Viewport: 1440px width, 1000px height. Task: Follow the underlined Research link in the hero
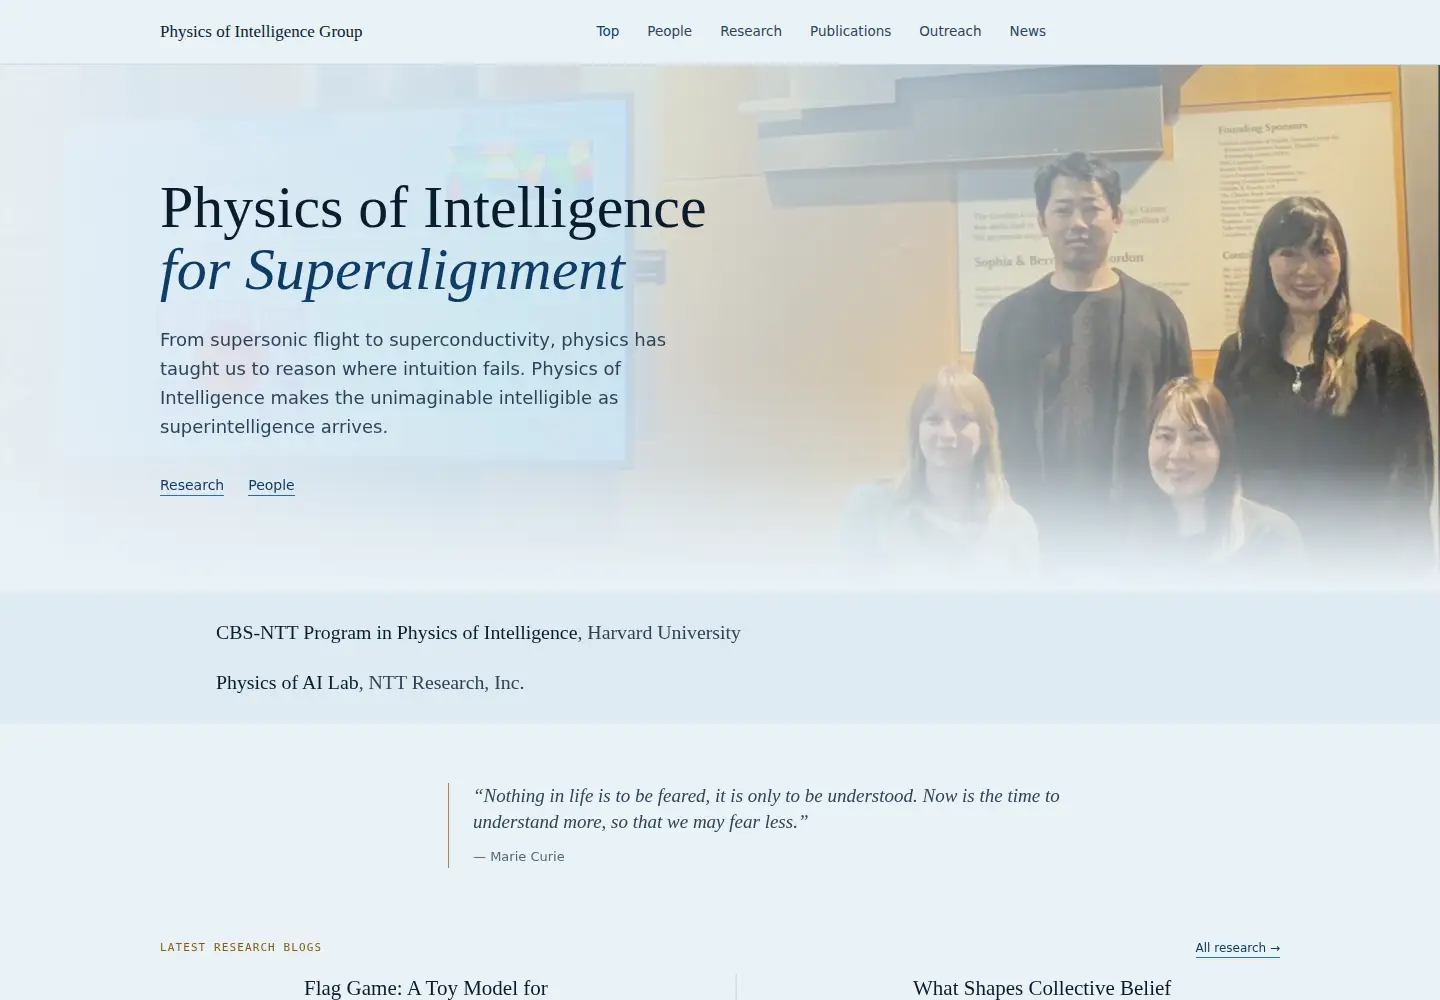tap(192, 485)
